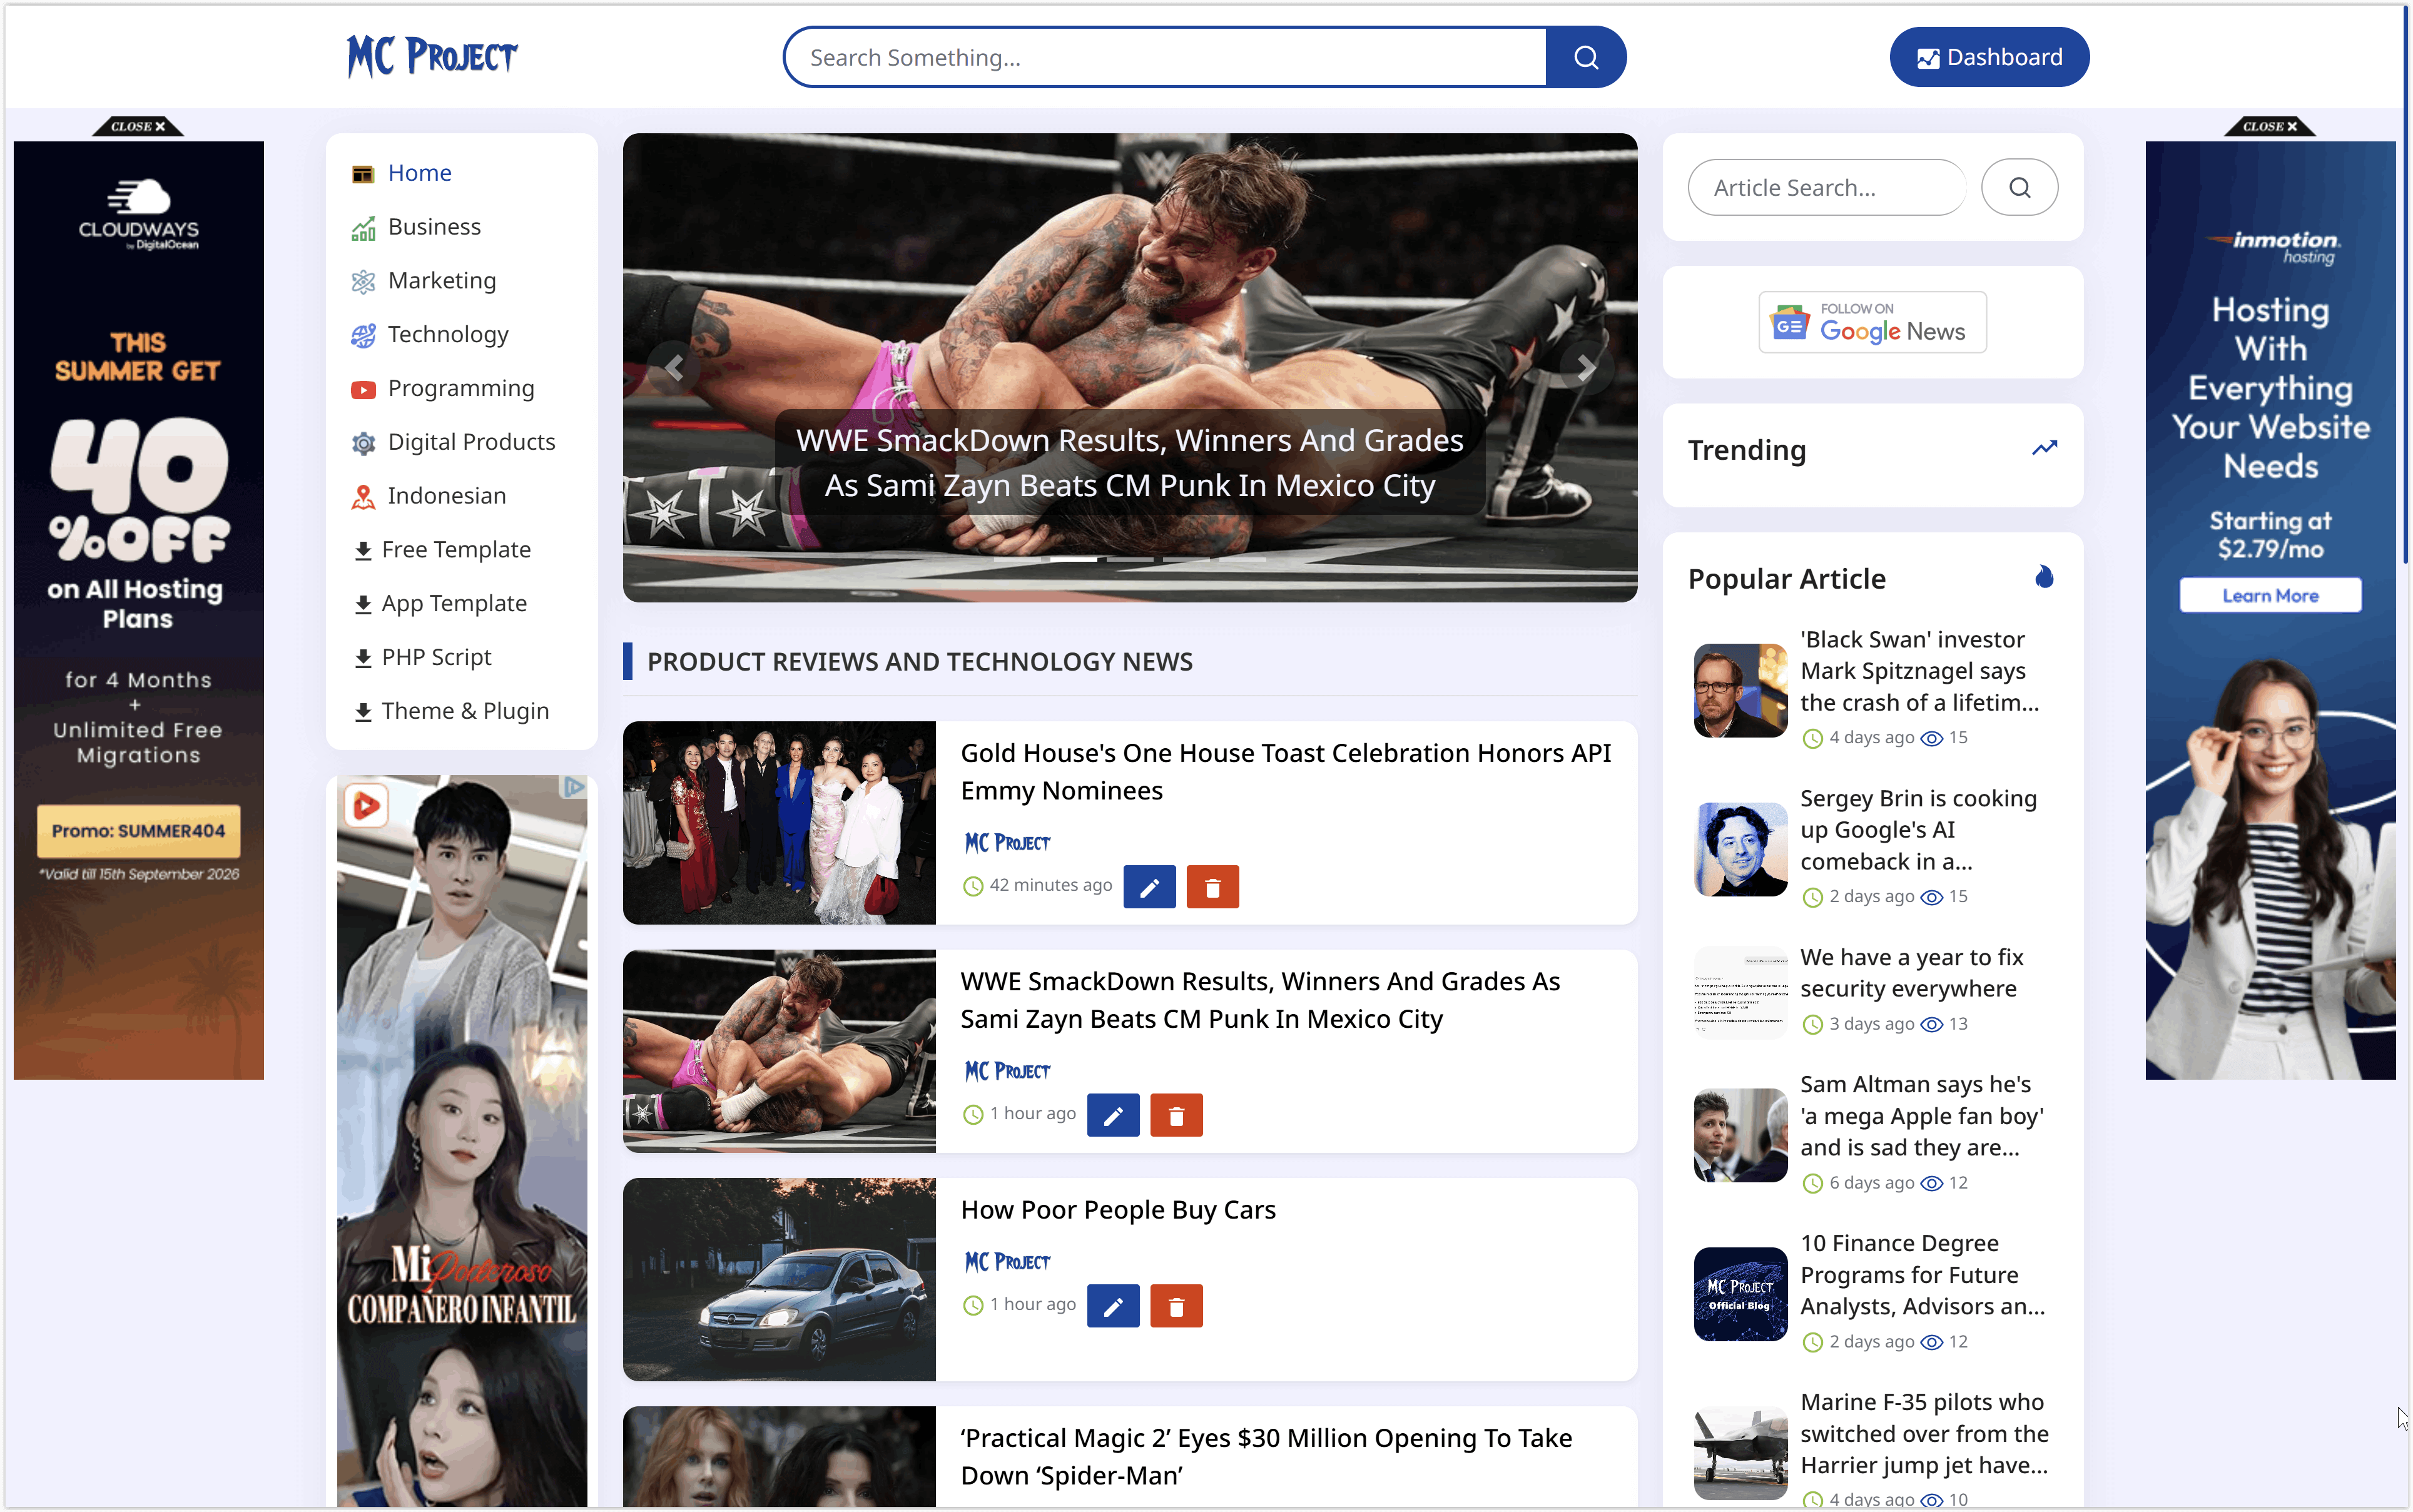Delete the Gold House article with trash button

[x=1212, y=887]
